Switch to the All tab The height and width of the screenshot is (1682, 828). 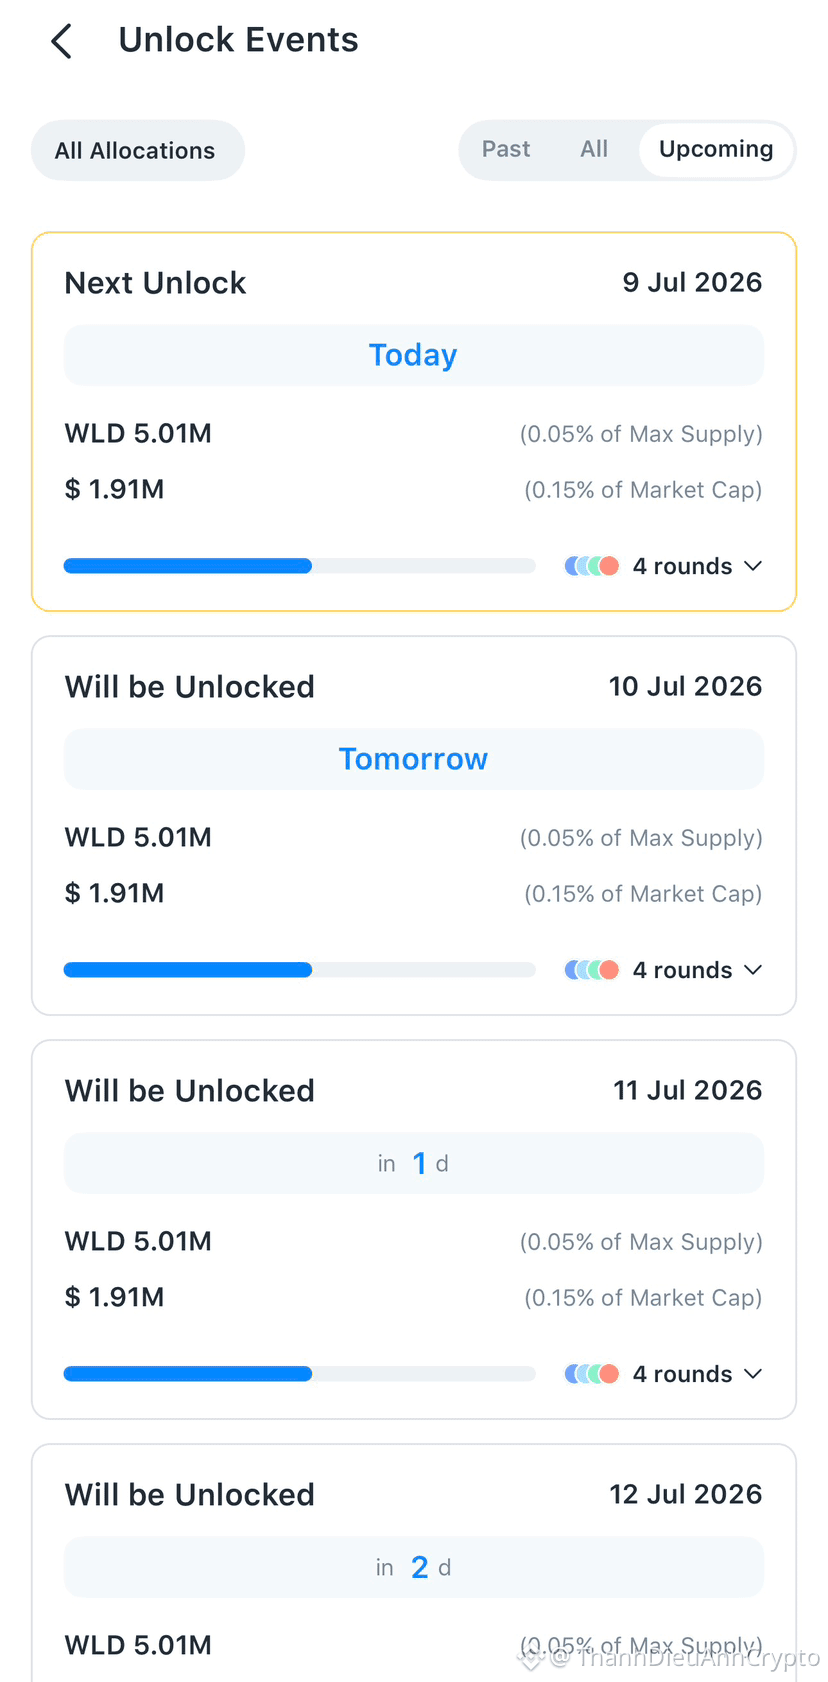tap(594, 149)
